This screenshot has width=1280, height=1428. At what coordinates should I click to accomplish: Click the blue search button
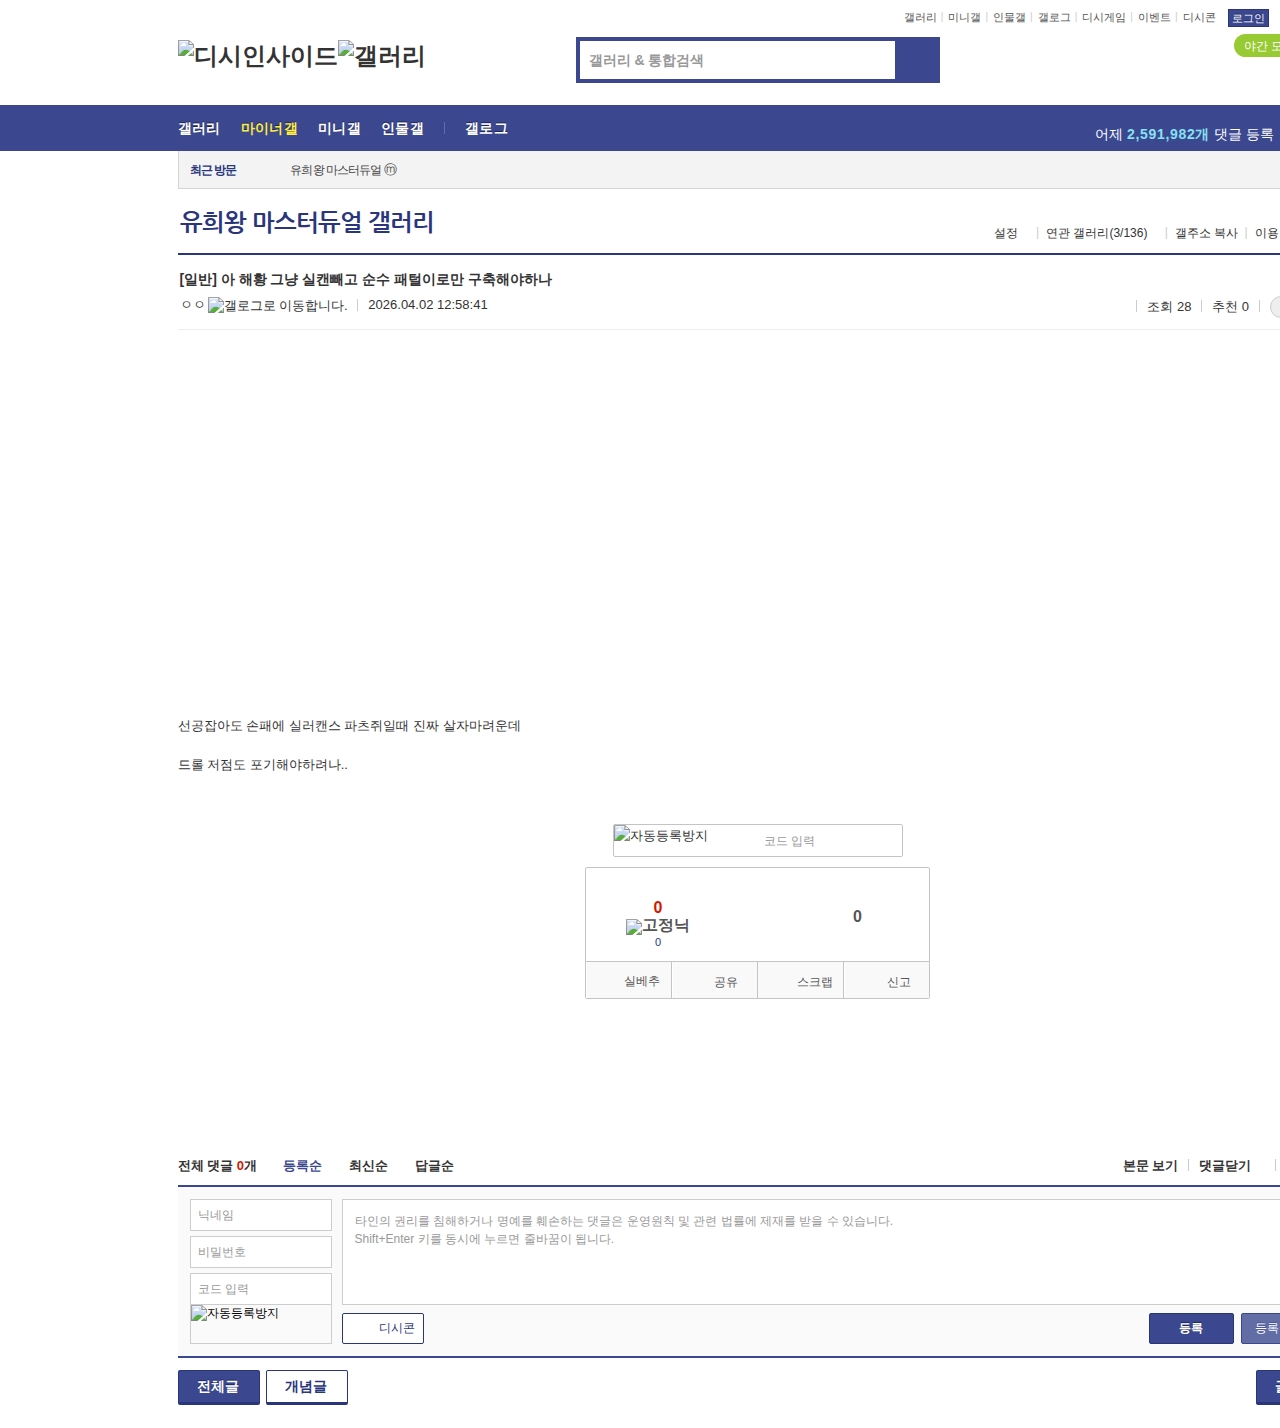pyautogui.click(x=918, y=60)
